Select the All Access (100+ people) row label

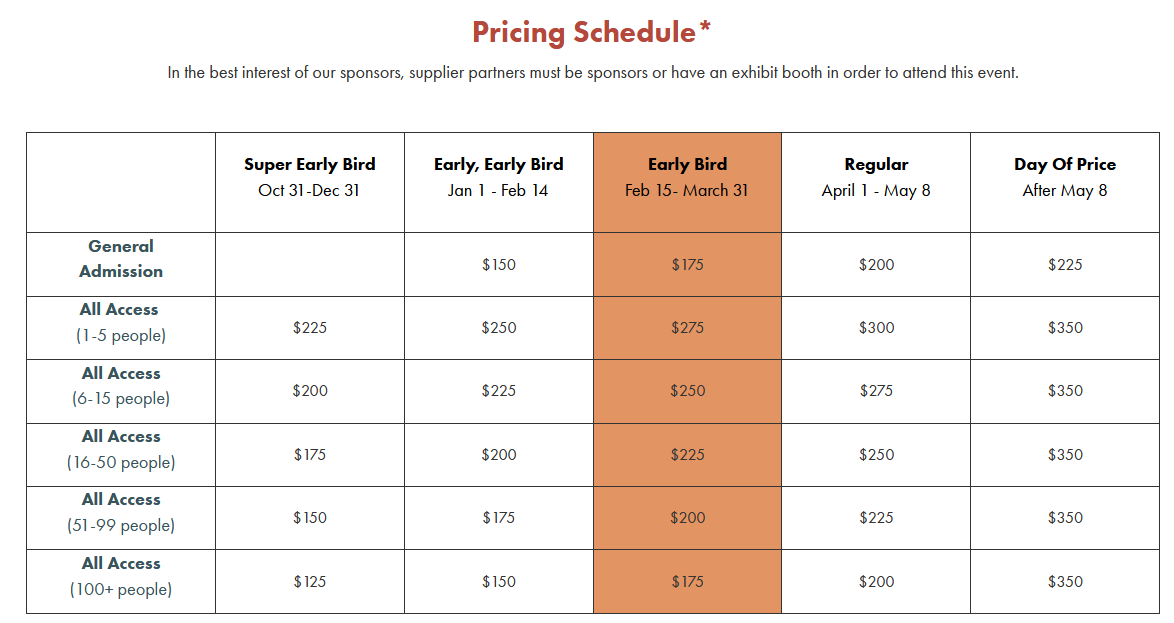click(121, 576)
